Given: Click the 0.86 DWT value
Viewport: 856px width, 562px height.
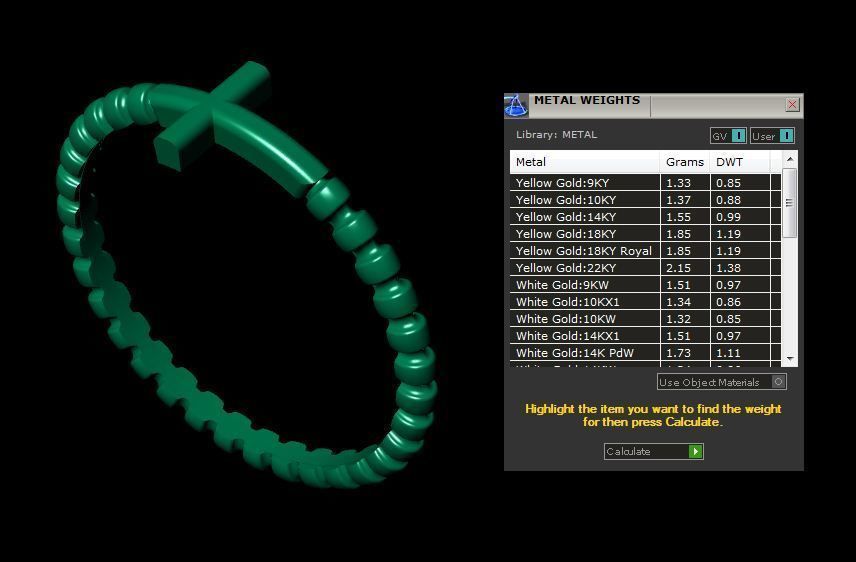Looking at the screenshot, I should coord(728,302).
